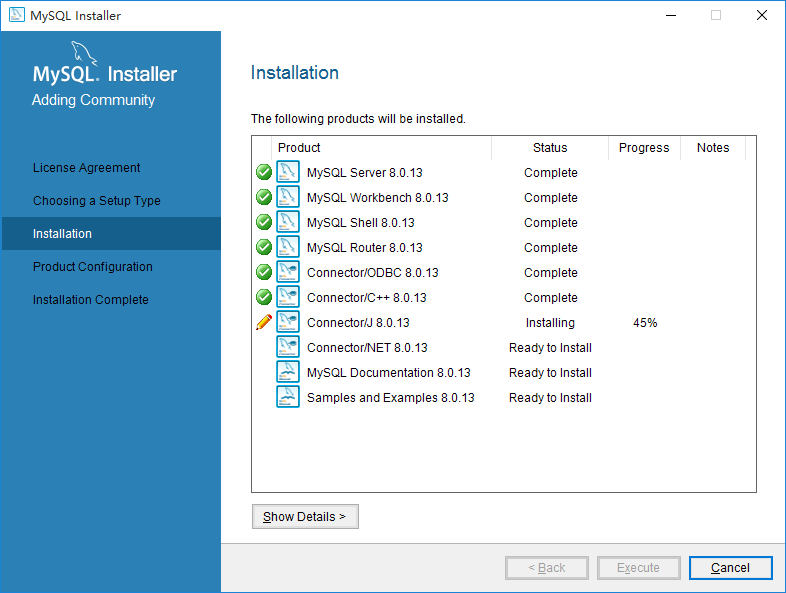This screenshot has width=786, height=593.
Task: Click green checkmark beside MySQL Router
Action: click(x=264, y=247)
